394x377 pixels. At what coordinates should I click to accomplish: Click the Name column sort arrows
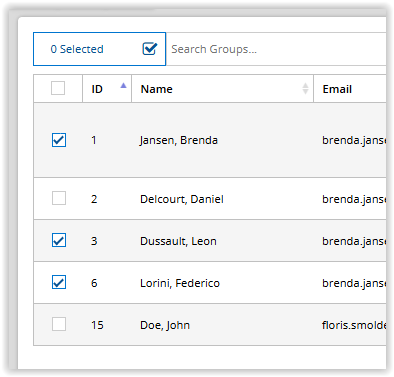pos(305,89)
